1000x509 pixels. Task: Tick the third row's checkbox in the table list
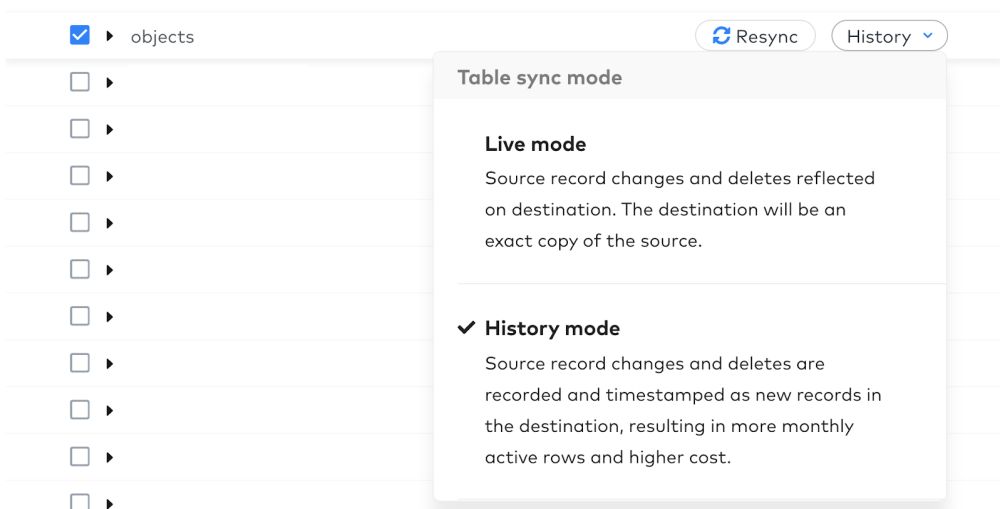tap(80, 129)
